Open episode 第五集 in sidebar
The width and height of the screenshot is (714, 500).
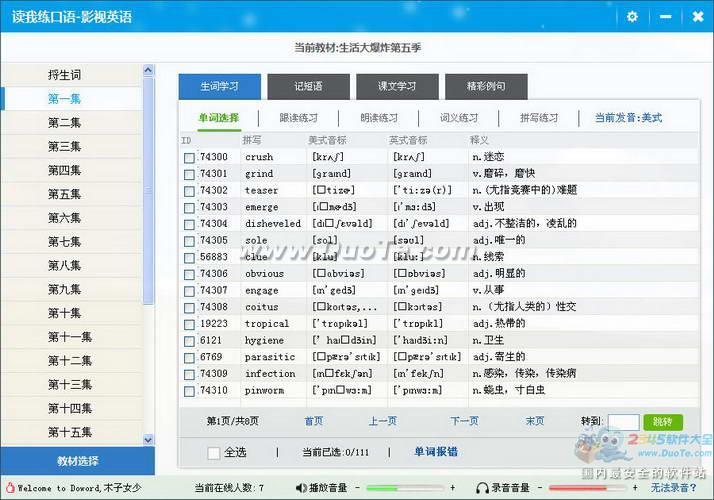coord(72,194)
